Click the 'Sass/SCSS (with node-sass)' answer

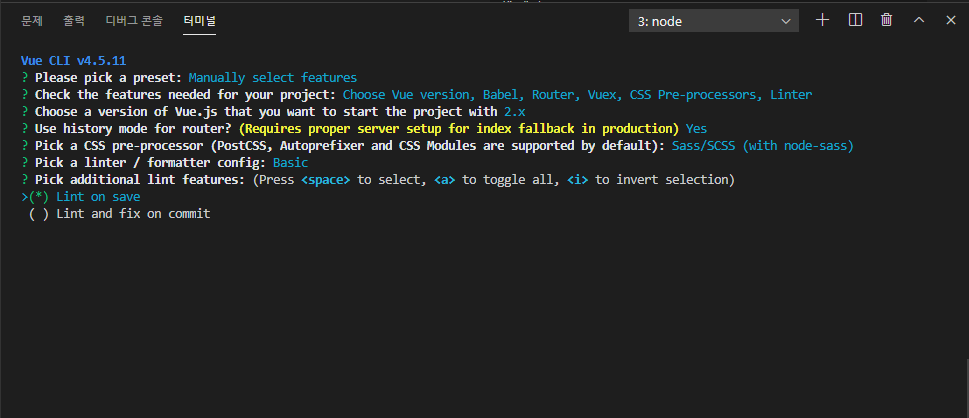click(763, 146)
